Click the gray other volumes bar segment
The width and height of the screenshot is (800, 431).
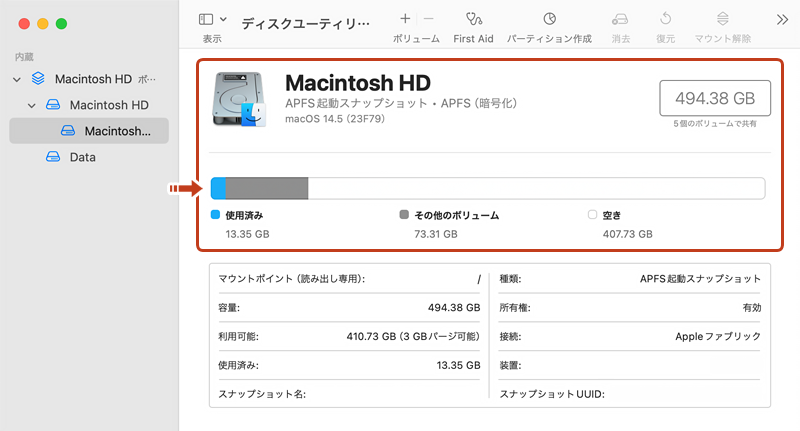pos(267,188)
